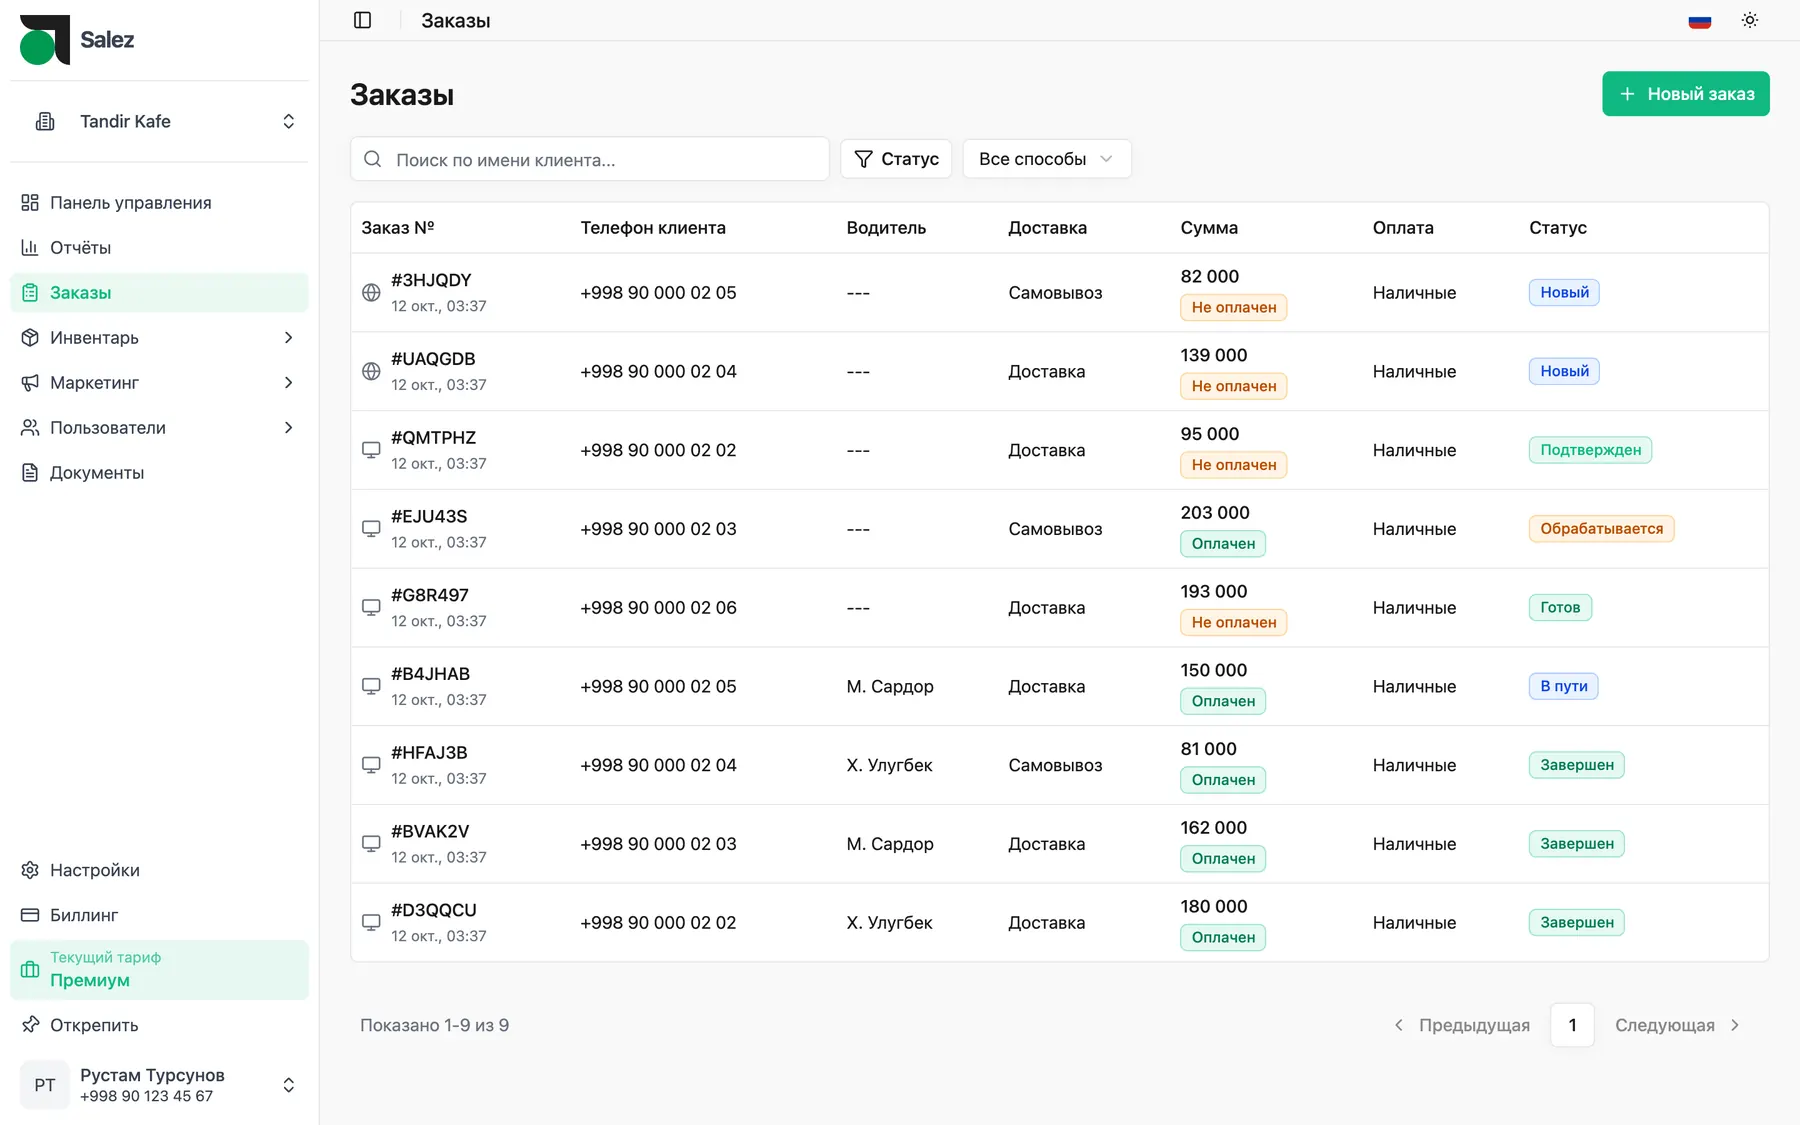Select page number 1
Viewport: 1800px width, 1125px height.
(1572, 1025)
